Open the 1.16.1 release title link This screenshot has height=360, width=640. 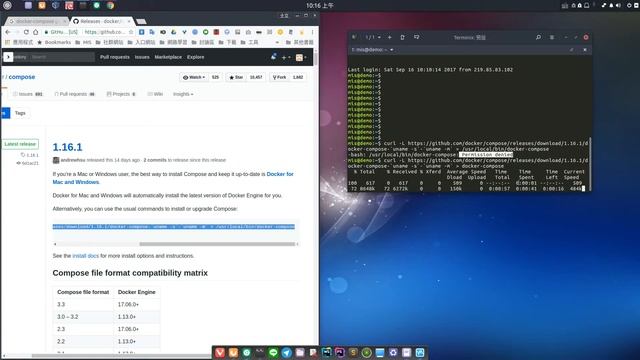click(x=67, y=147)
